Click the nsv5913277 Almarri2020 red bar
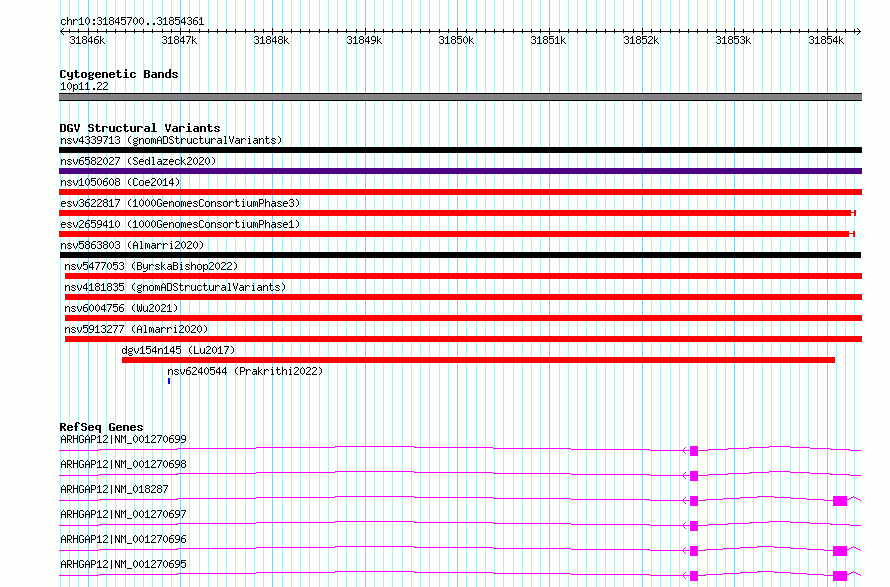Image resolution: width=890 pixels, height=587 pixels. point(463,339)
